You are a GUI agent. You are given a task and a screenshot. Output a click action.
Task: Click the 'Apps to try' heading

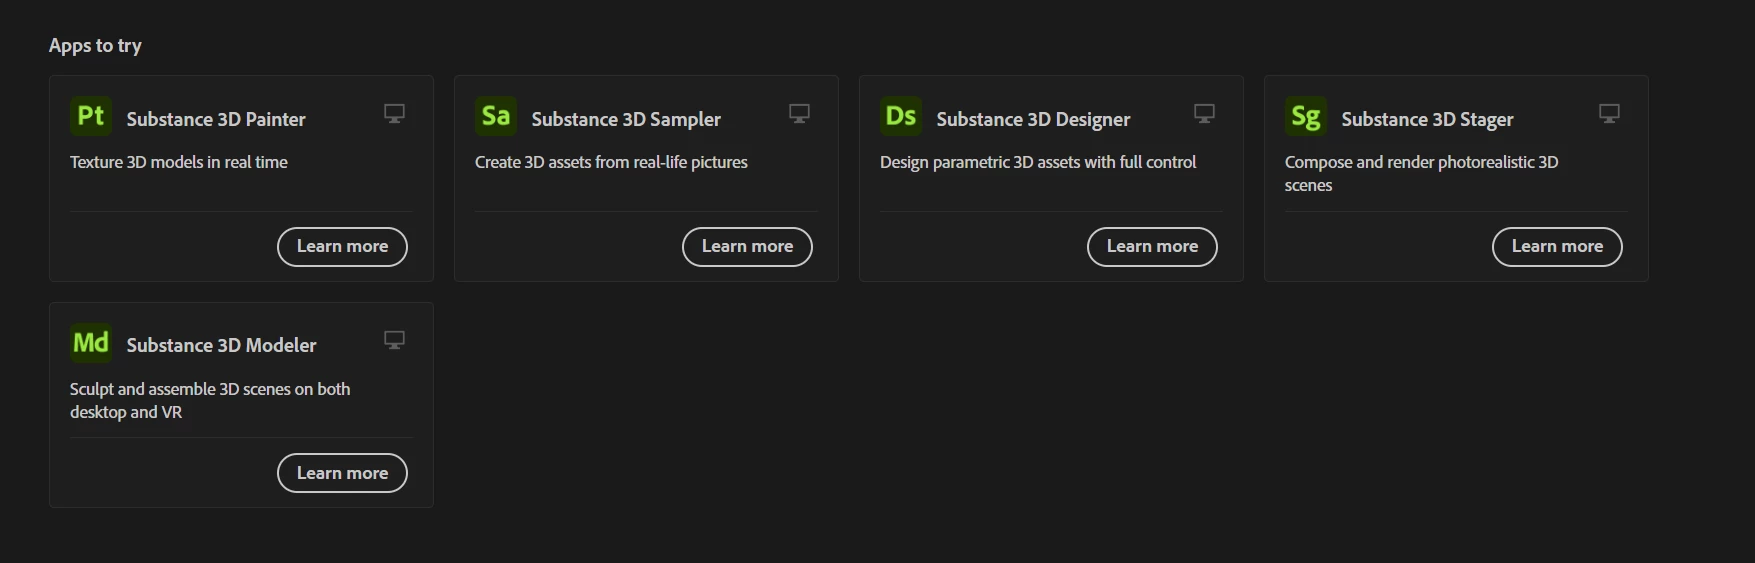click(95, 46)
